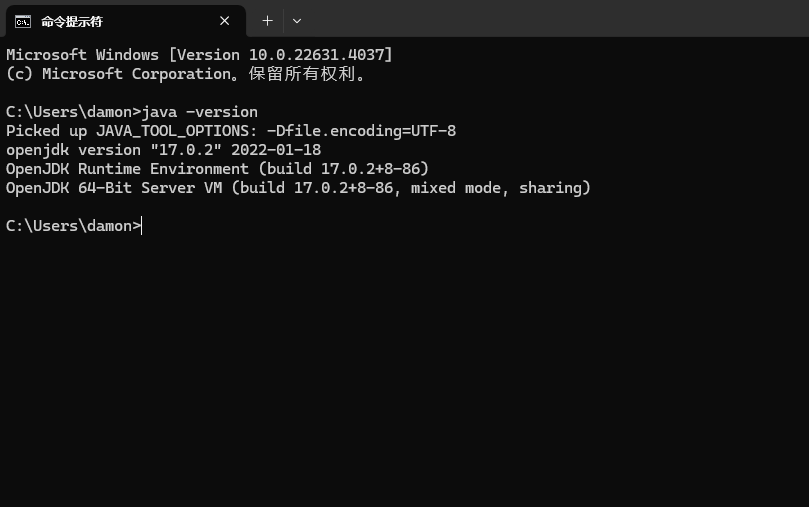
Task: Click the "(c) Microsoft Corporation" text
Action: pyautogui.click(x=118, y=74)
